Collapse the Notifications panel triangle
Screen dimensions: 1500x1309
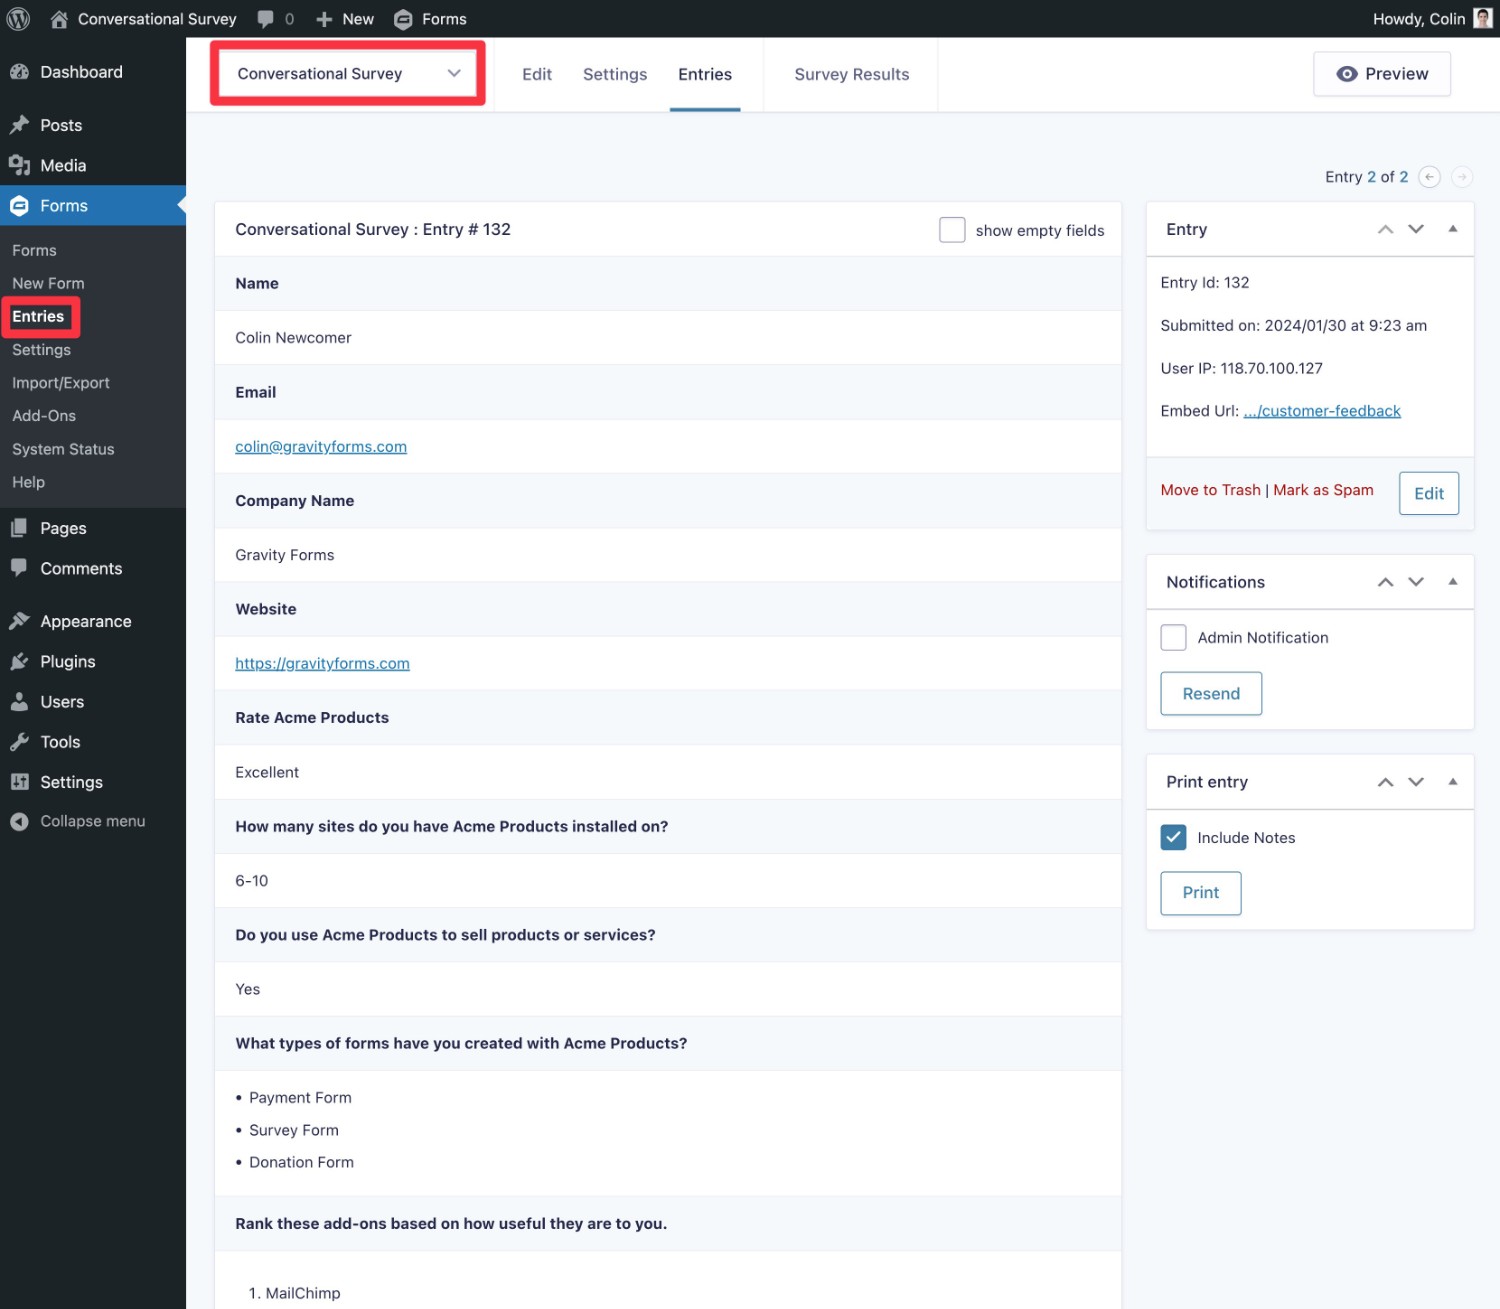(1453, 582)
